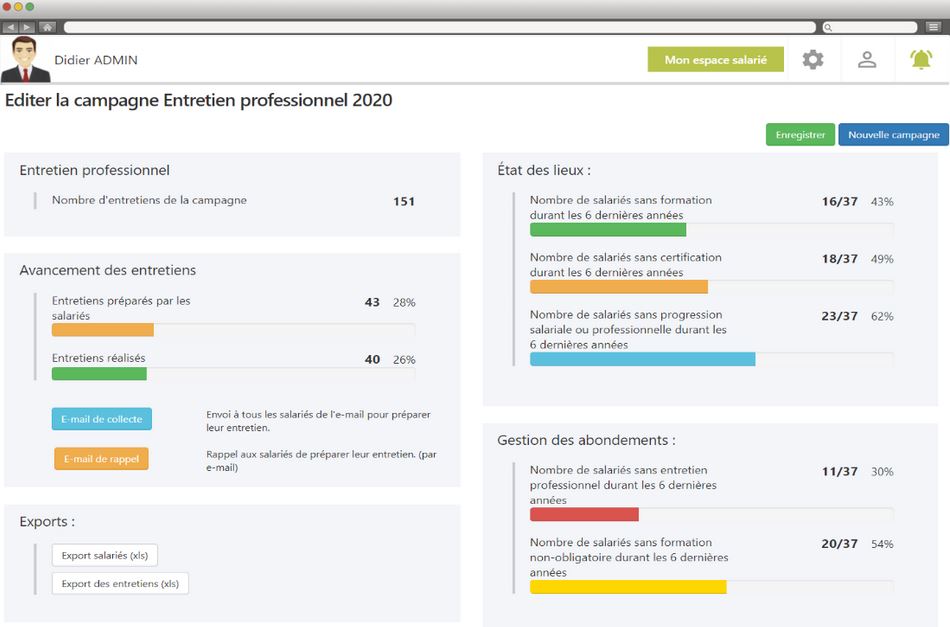Click prepared interviews count 43
950x627 pixels.
[x=372, y=302]
